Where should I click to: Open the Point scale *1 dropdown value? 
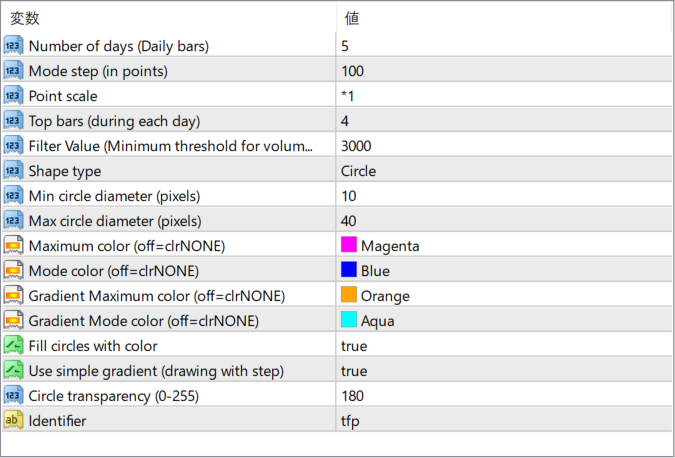coord(347,96)
